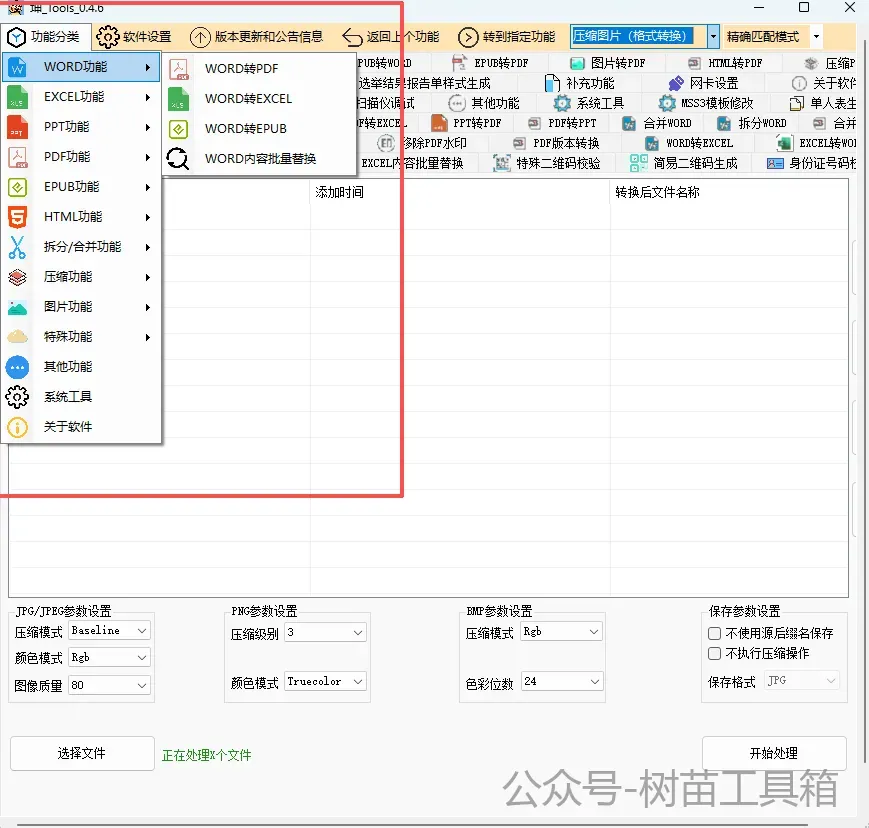The image size is (869, 828).
Task: Click the 系统工具 toolbar gear icon
Action: 562,104
